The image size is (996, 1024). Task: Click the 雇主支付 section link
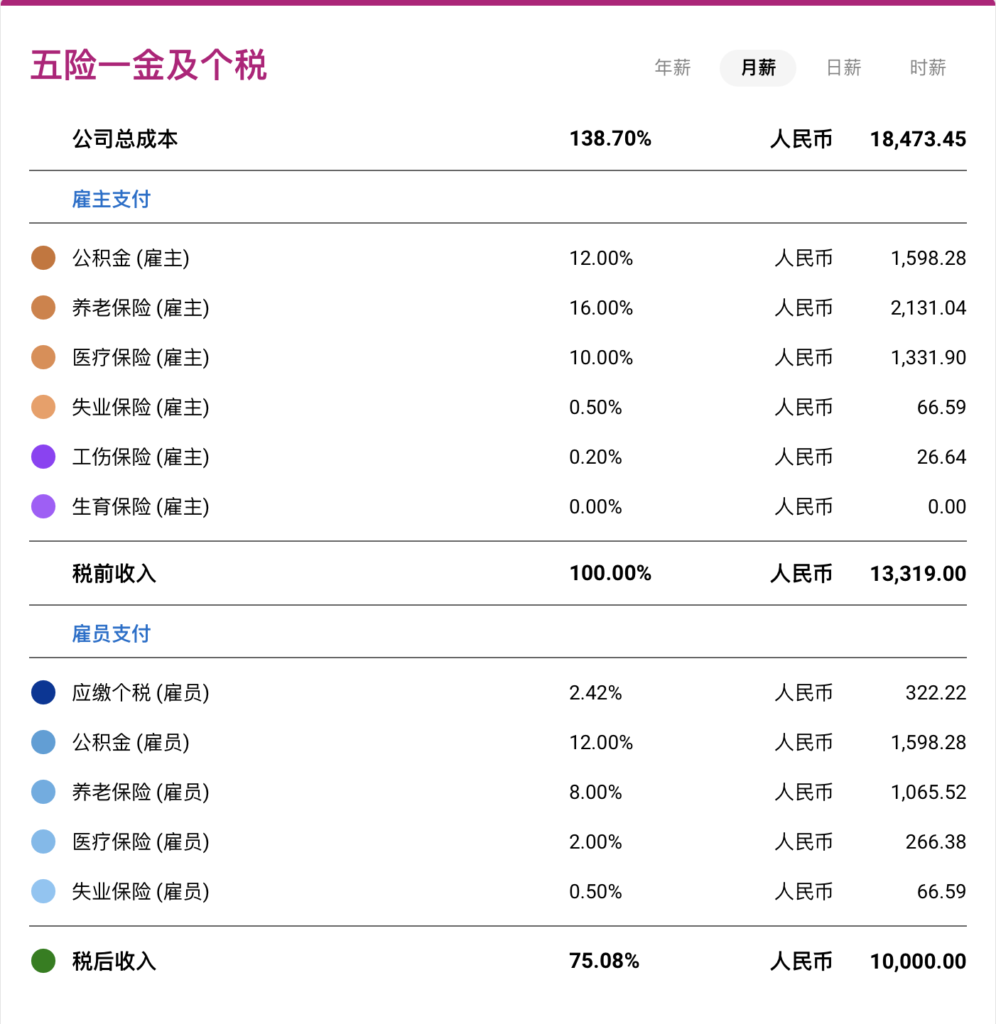[110, 198]
